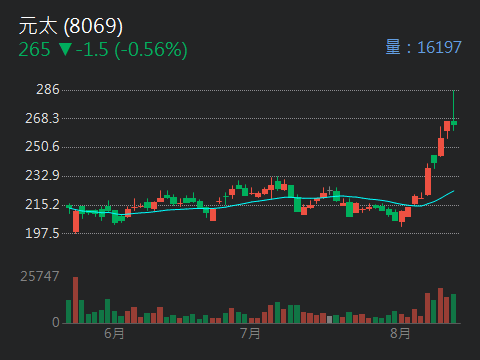The width and height of the screenshot is (480, 360).
Task: Click the green down-triangle price change indicator
Action: pyautogui.click(x=66, y=50)
